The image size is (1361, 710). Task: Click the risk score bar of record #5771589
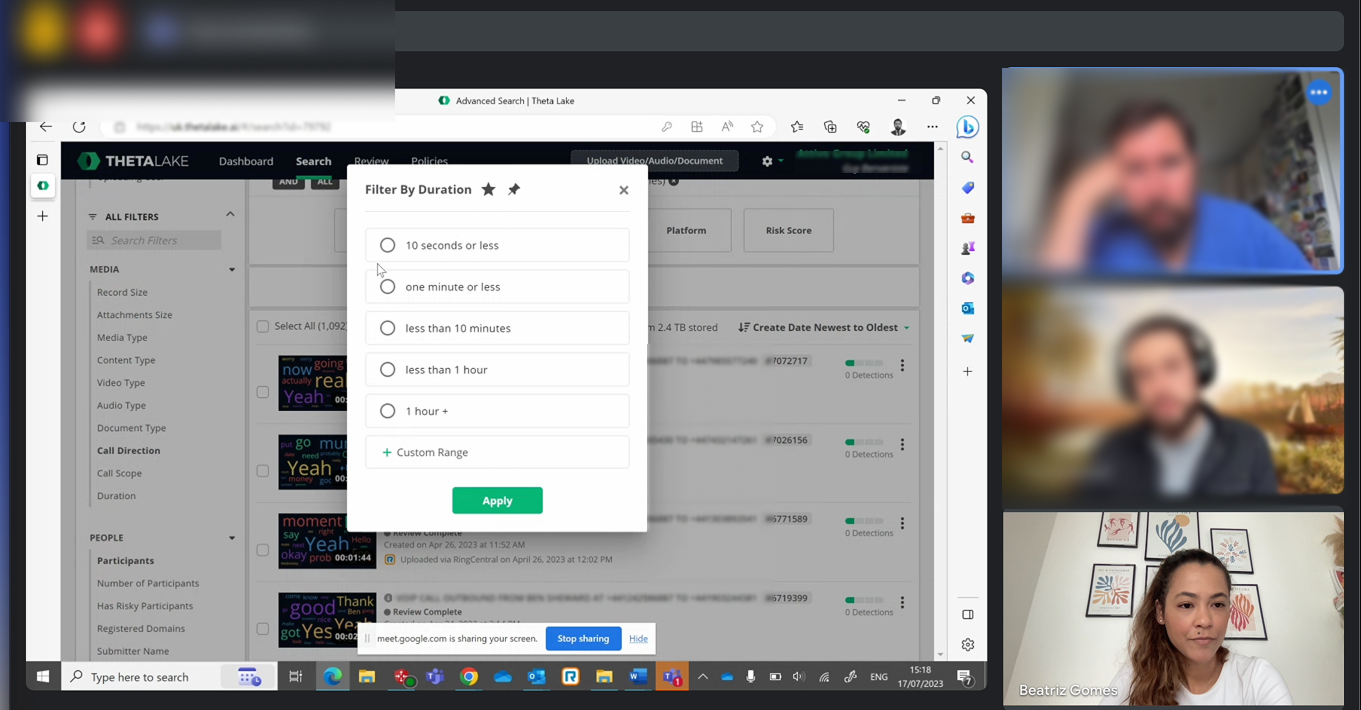pos(864,521)
